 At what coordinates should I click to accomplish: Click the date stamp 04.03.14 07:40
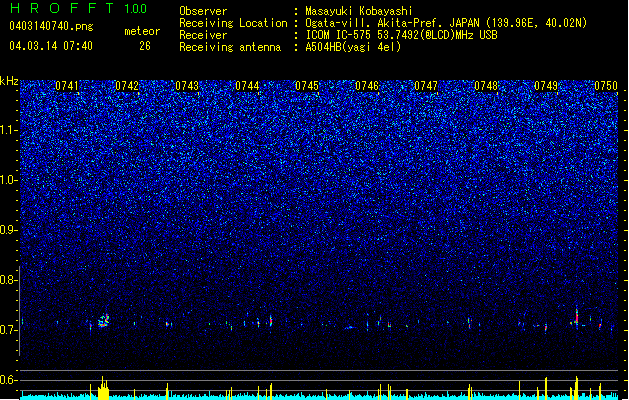pos(51,46)
